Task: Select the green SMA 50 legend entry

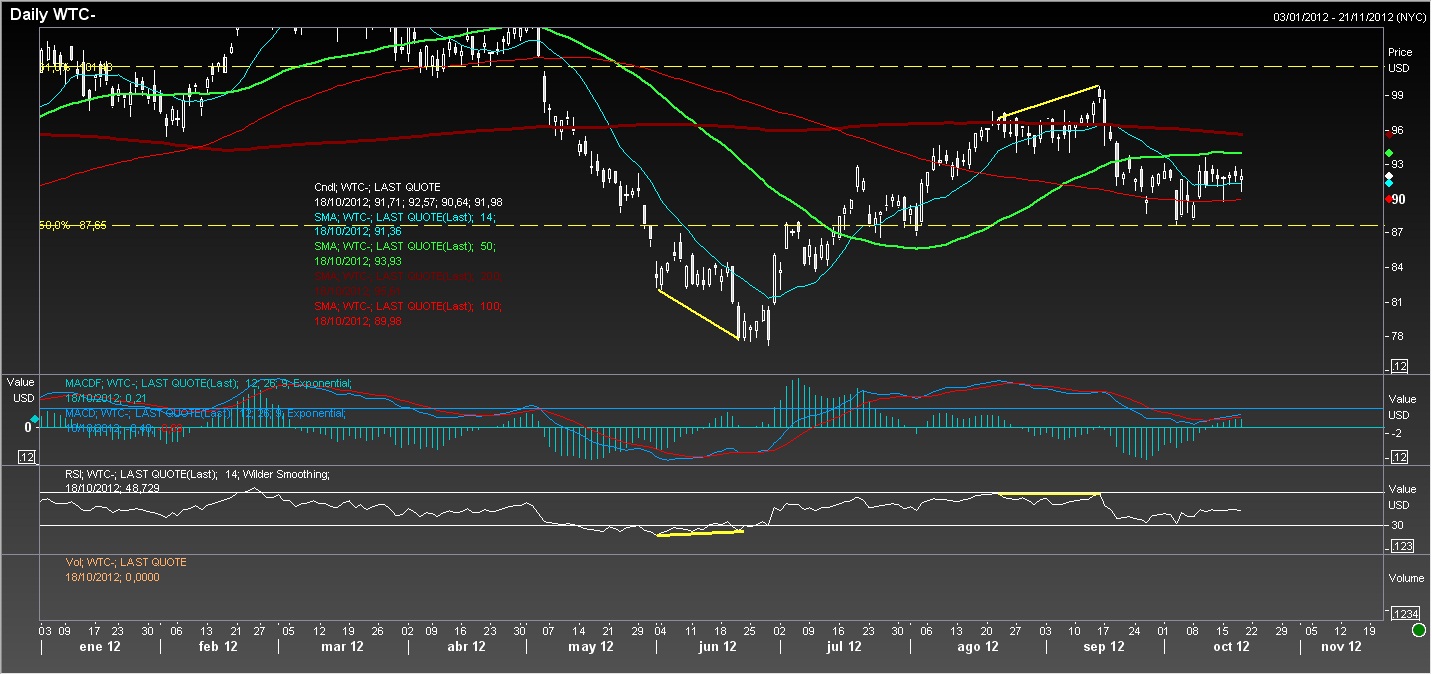Action: coord(404,245)
